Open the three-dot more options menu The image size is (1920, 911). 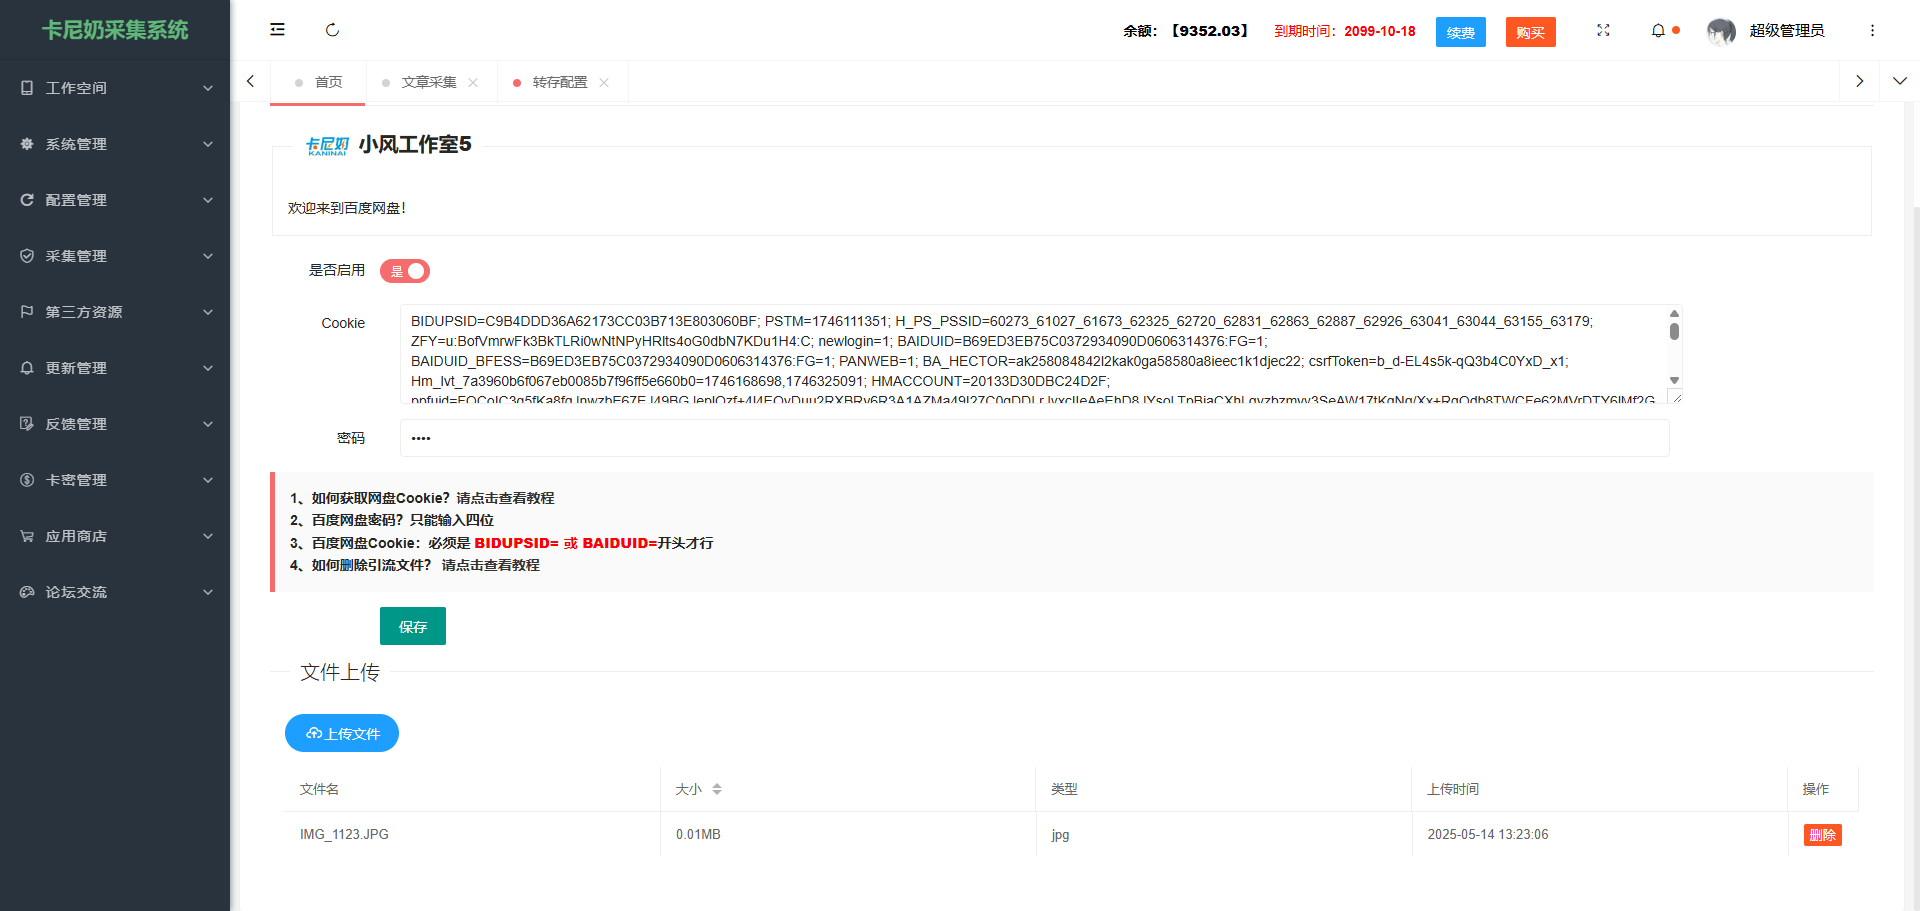tap(1872, 30)
